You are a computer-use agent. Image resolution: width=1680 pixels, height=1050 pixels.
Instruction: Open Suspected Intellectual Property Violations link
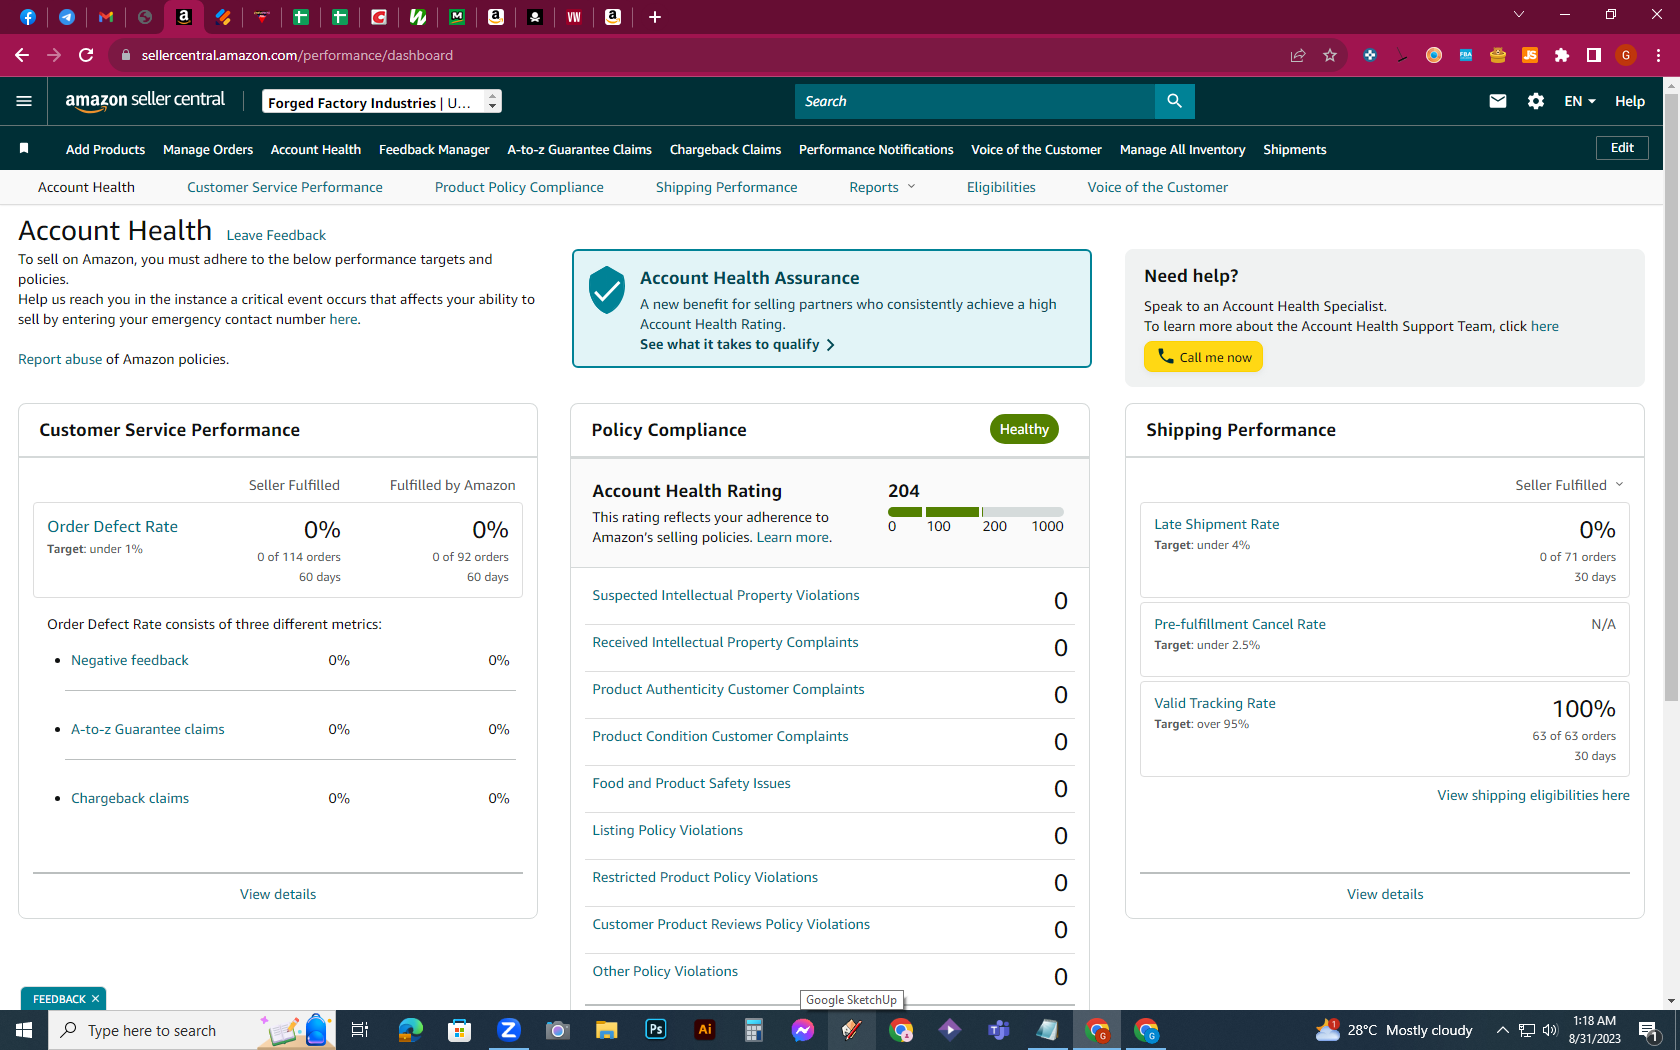click(726, 595)
